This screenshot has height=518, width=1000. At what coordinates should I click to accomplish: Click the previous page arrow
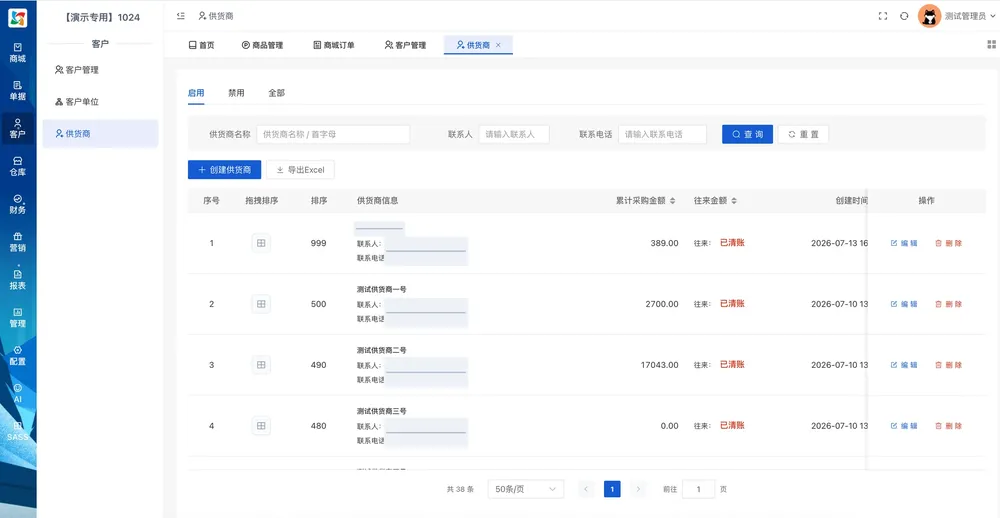(586, 489)
